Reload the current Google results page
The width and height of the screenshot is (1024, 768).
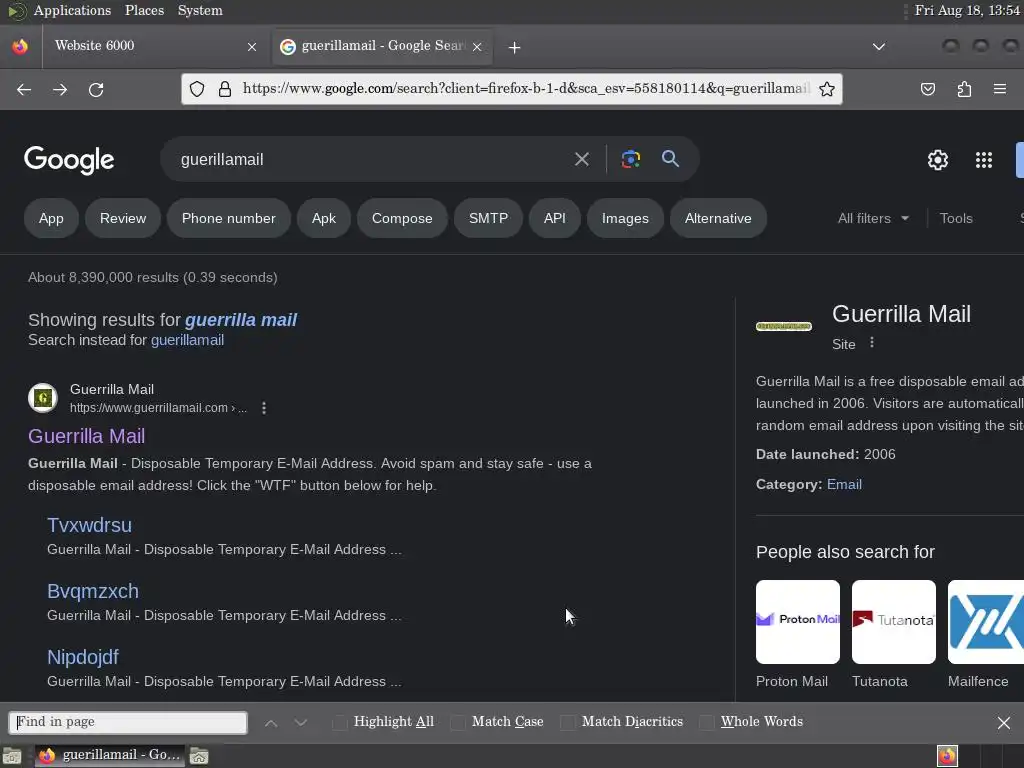[96, 89]
